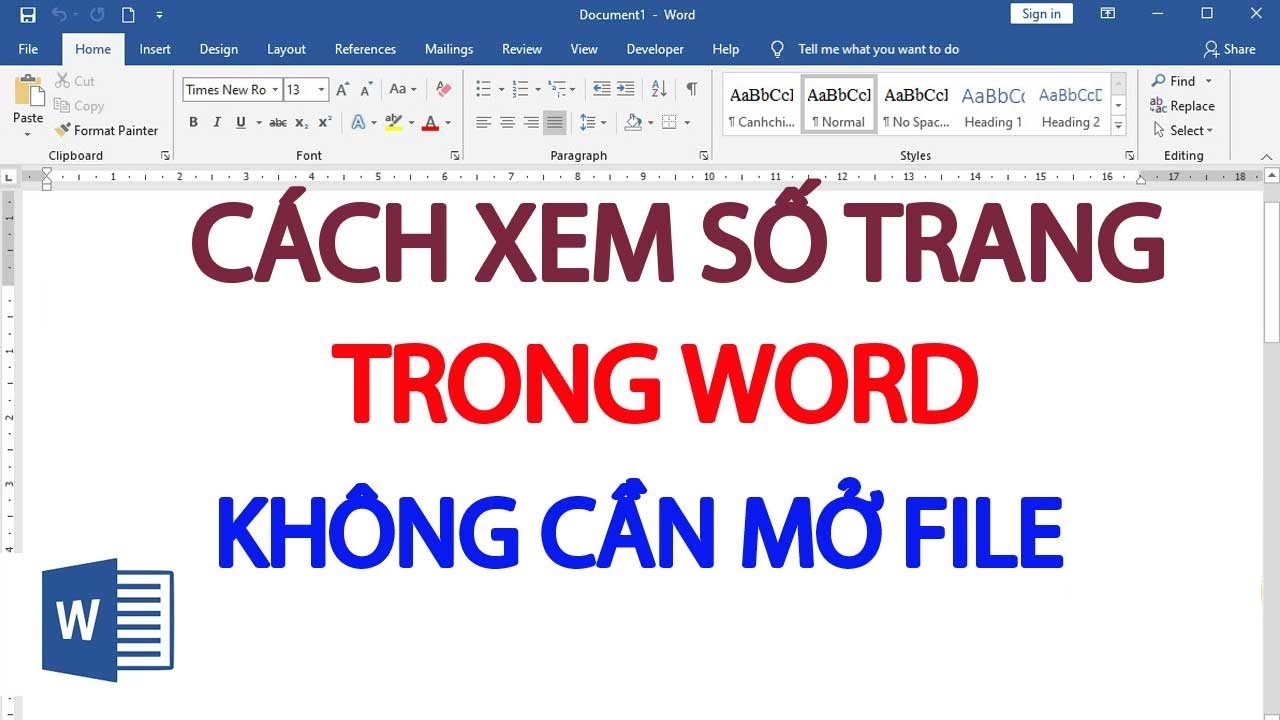Click Numbering list icon
The image size is (1280, 720).
point(520,89)
